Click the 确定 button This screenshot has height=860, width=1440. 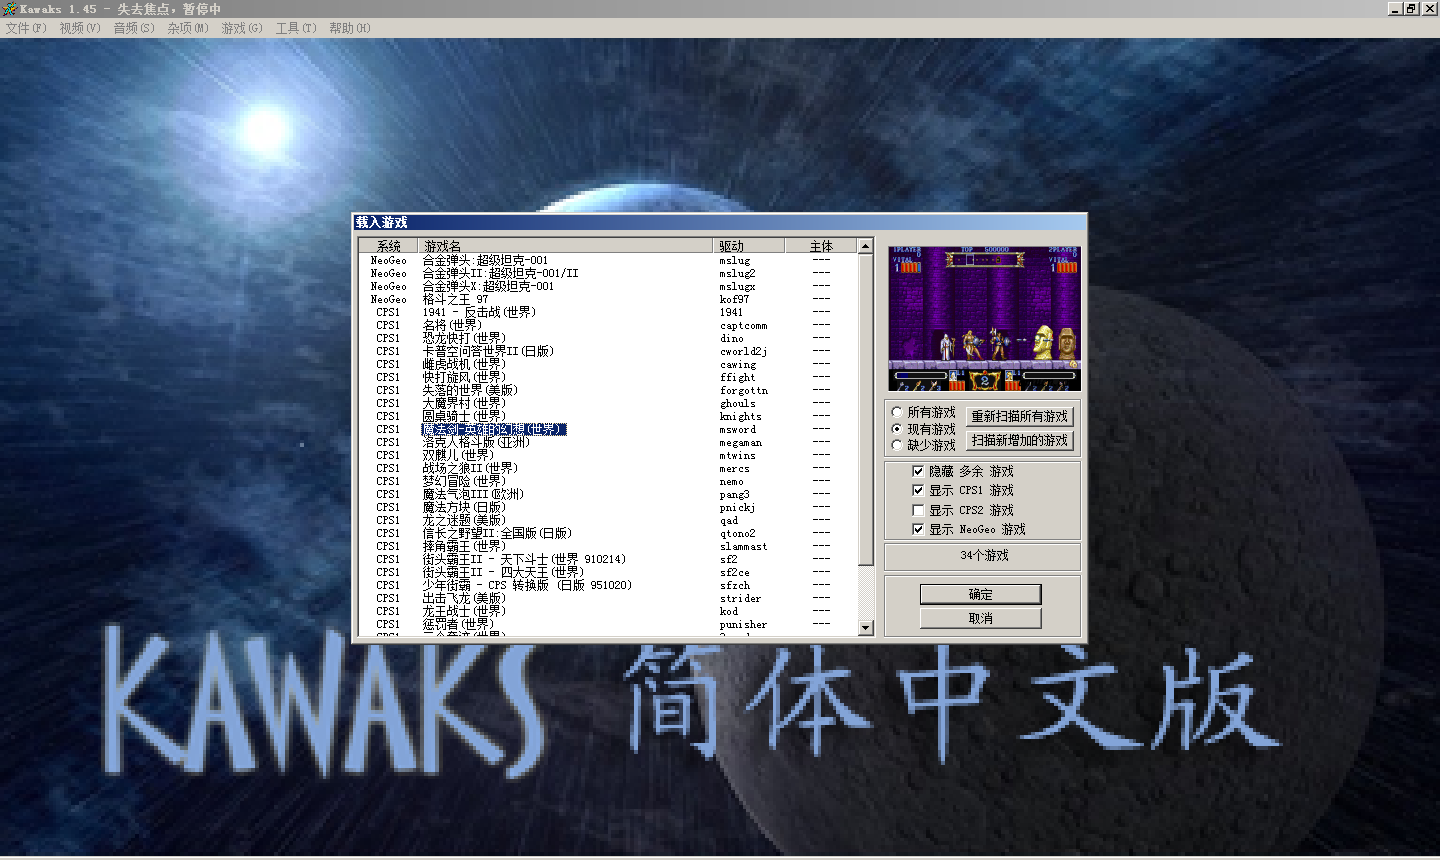coord(980,594)
